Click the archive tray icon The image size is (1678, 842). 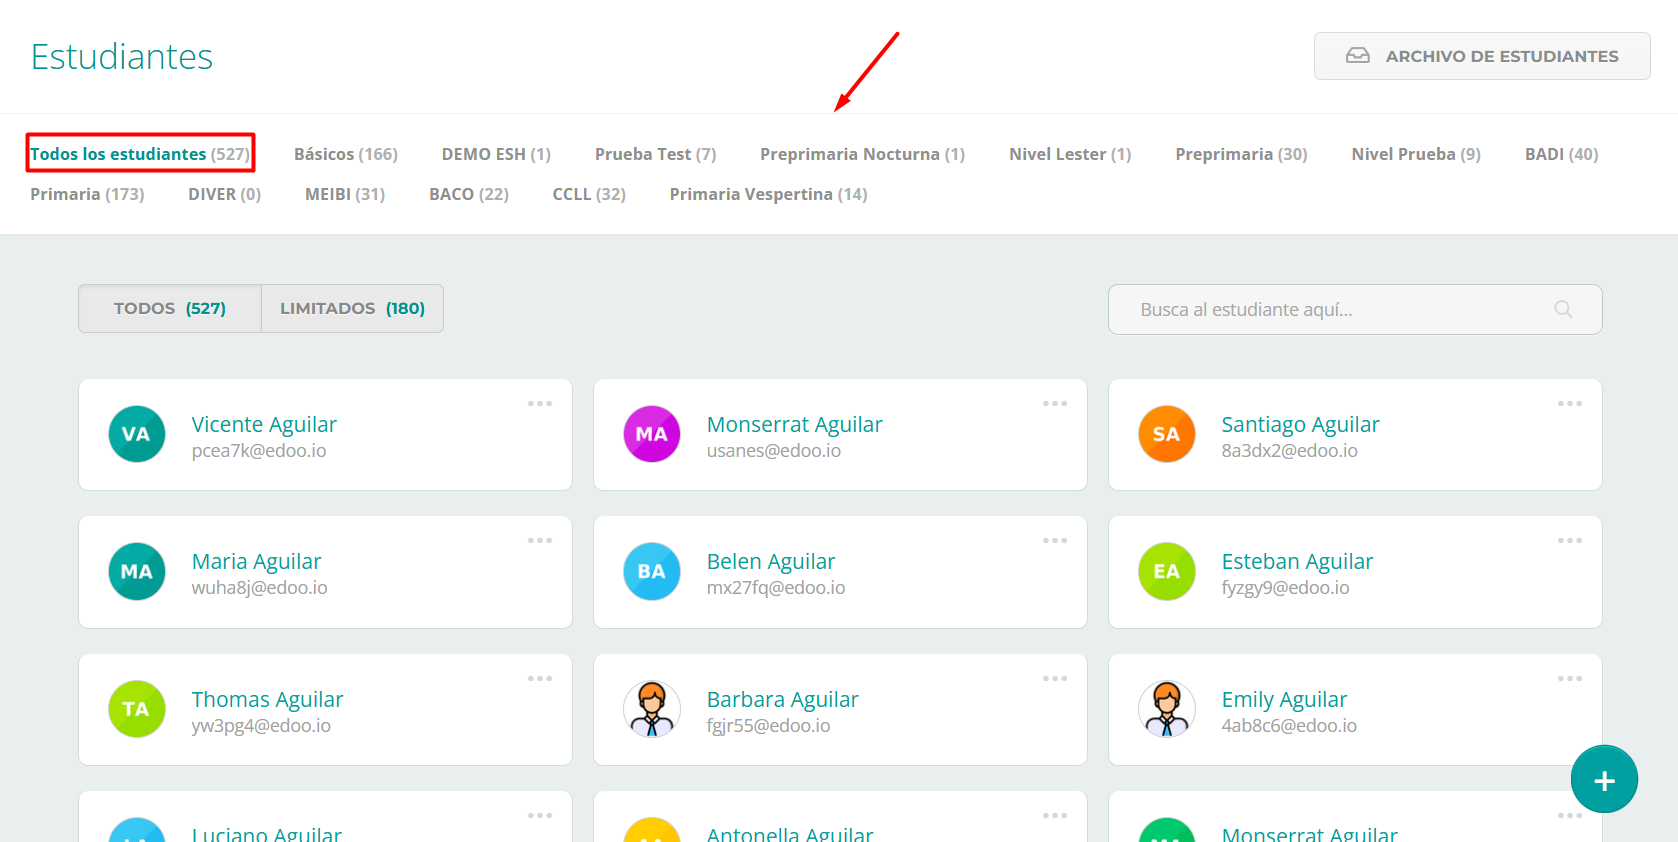pos(1358,56)
